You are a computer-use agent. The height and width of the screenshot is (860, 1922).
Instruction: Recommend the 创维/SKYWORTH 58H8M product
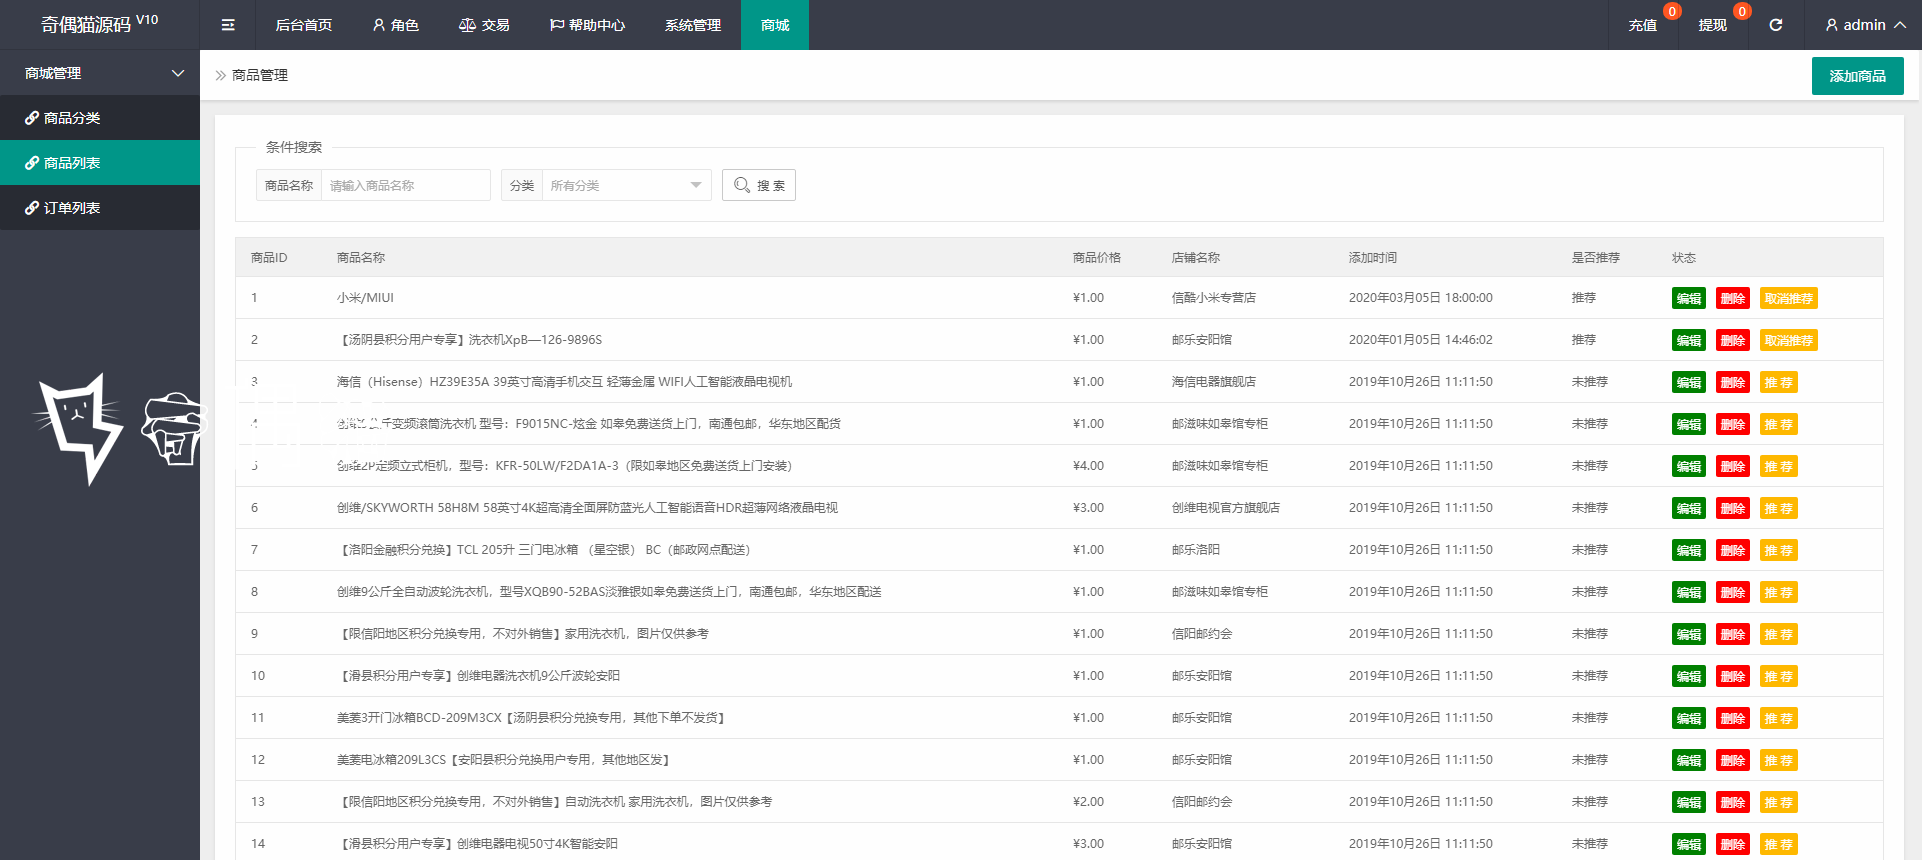1778,508
